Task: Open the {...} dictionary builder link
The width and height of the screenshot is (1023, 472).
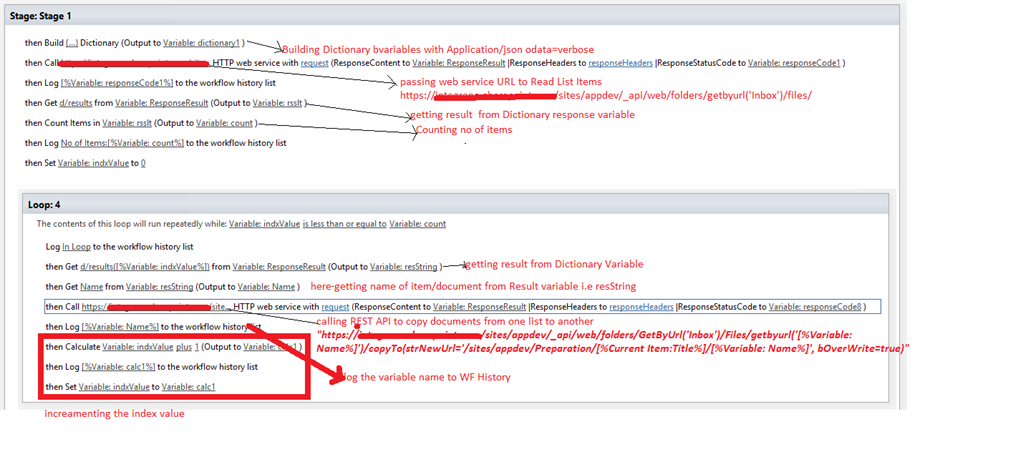Action: [72, 43]
